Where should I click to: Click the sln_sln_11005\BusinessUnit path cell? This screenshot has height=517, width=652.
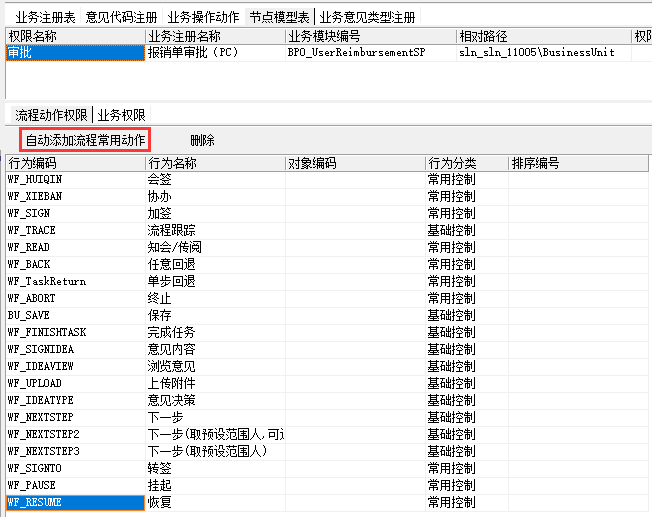(x=543, y=52)
